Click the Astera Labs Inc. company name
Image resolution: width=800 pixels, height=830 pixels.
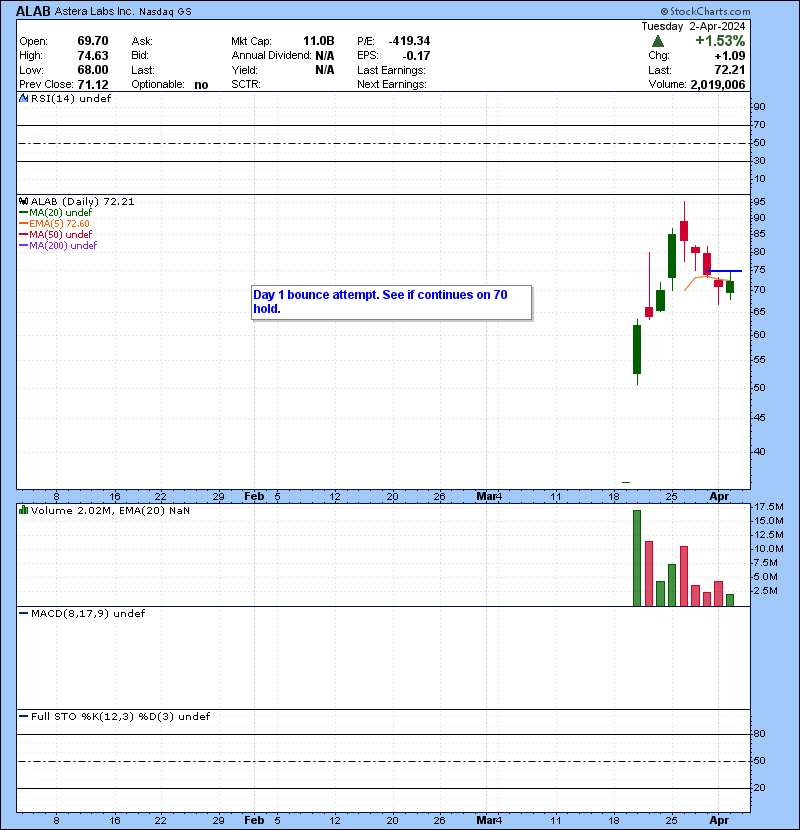pos(94,11)
